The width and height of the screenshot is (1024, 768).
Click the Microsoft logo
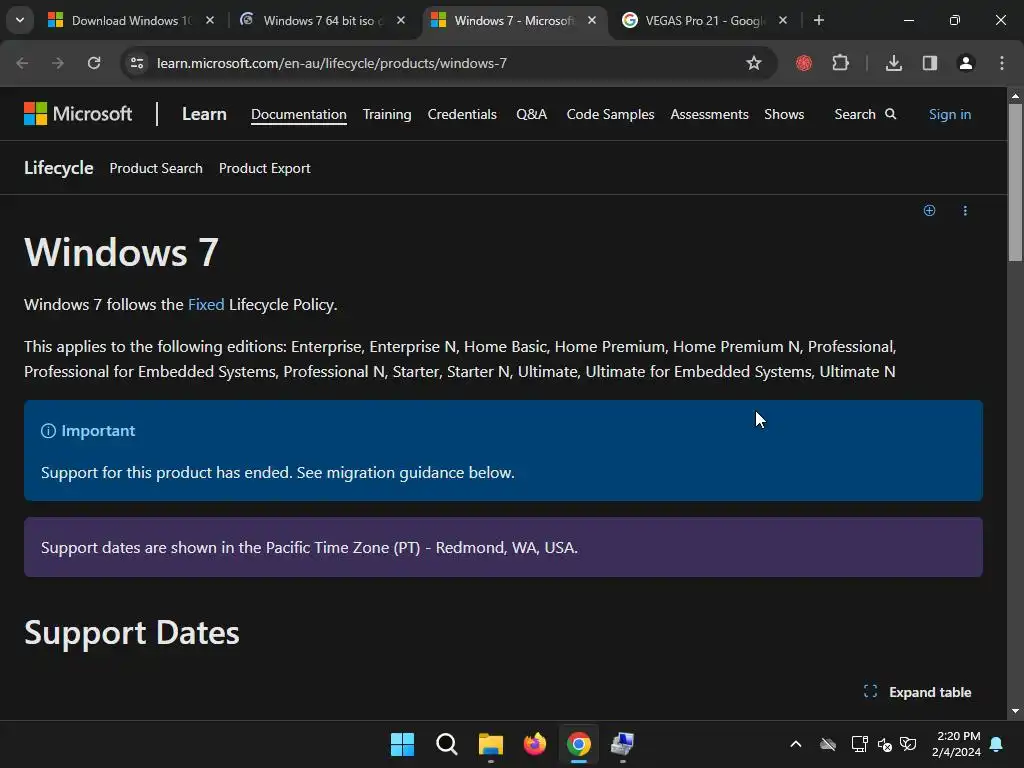78,114
